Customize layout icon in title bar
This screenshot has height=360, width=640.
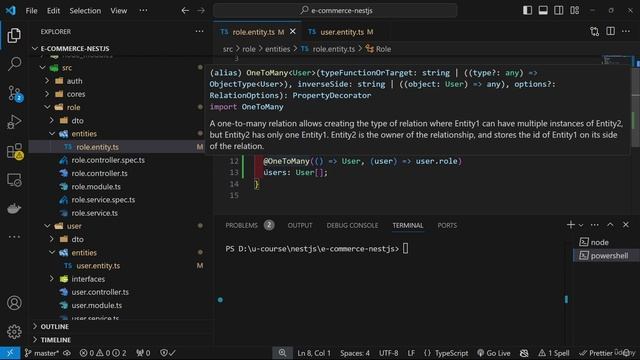[574, 11]
